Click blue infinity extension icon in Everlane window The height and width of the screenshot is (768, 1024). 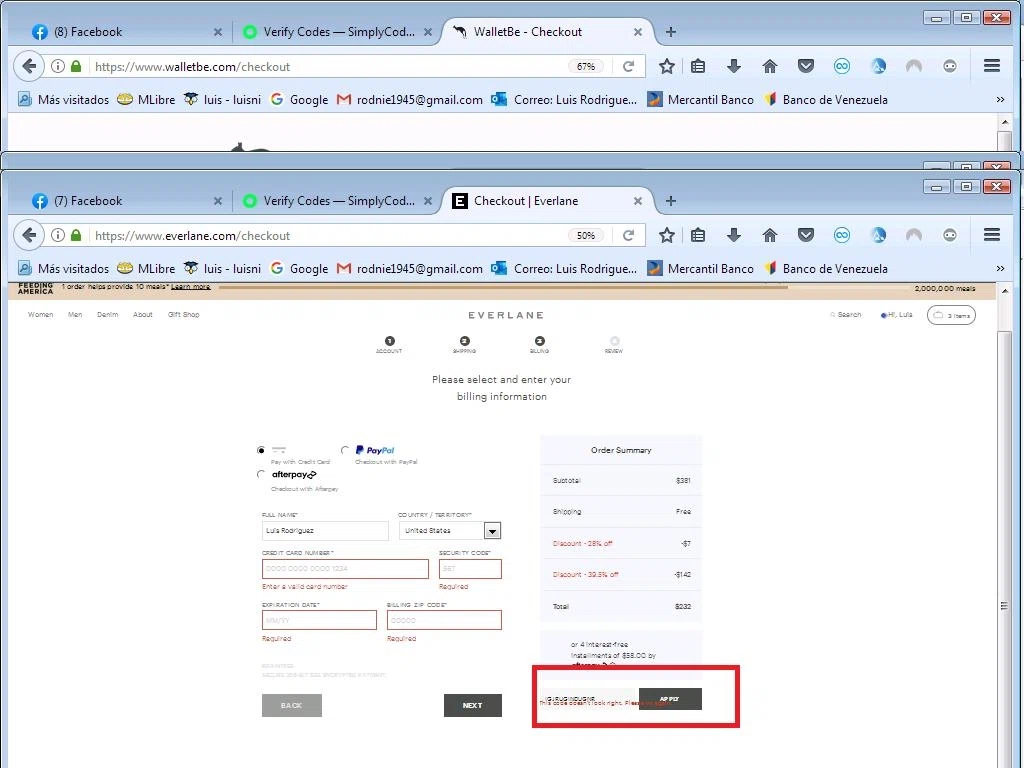[842, 235]
